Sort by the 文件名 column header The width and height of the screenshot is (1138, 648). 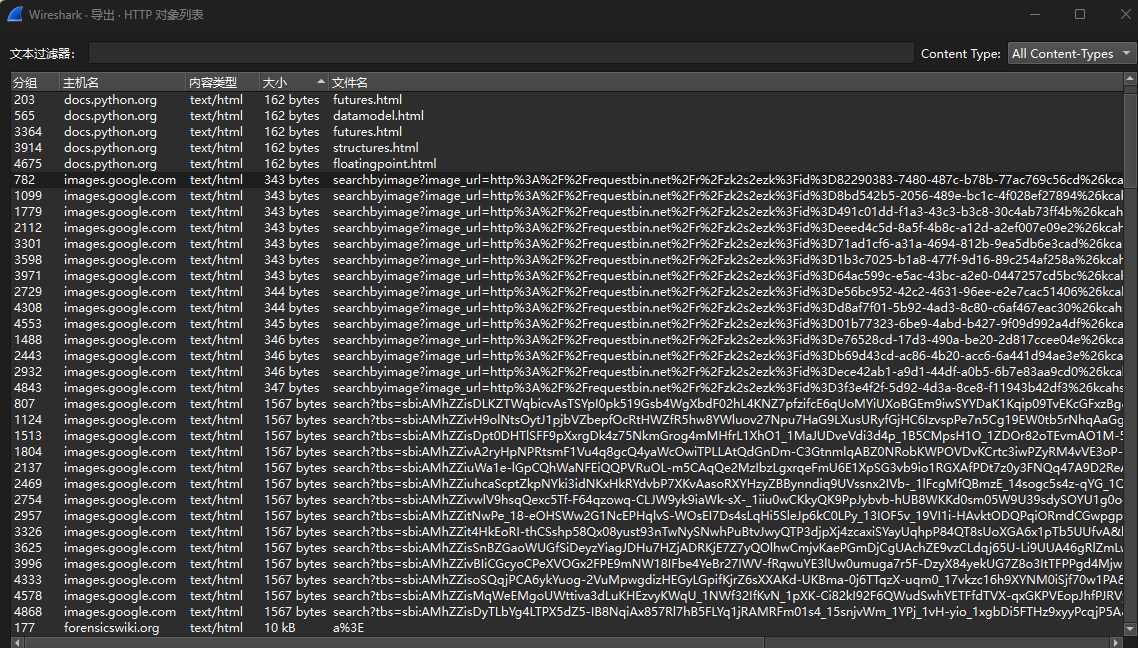(726, 83)
